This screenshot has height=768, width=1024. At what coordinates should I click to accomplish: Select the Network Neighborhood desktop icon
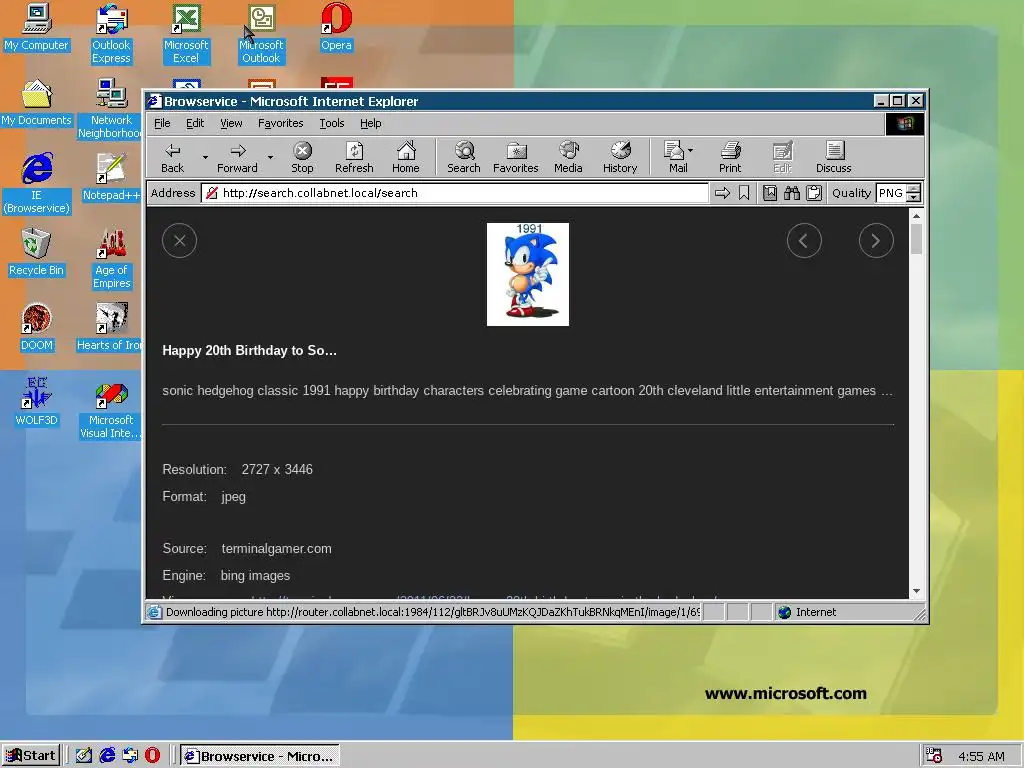111,108
